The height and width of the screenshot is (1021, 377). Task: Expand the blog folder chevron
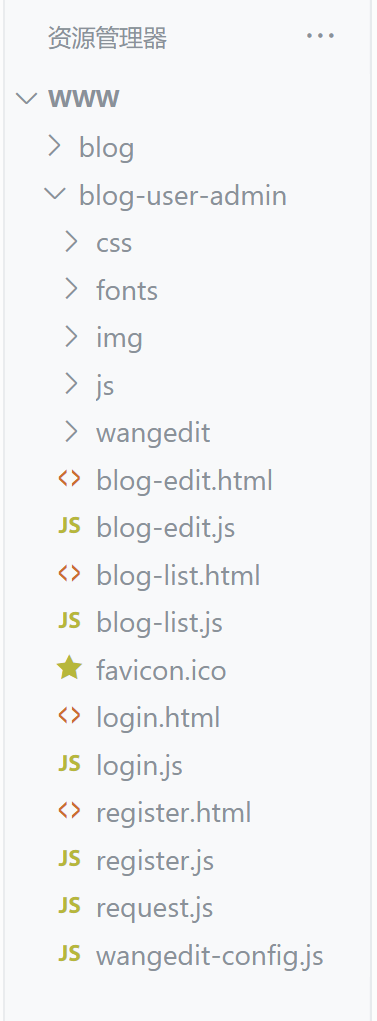click(x=55, y=147)
